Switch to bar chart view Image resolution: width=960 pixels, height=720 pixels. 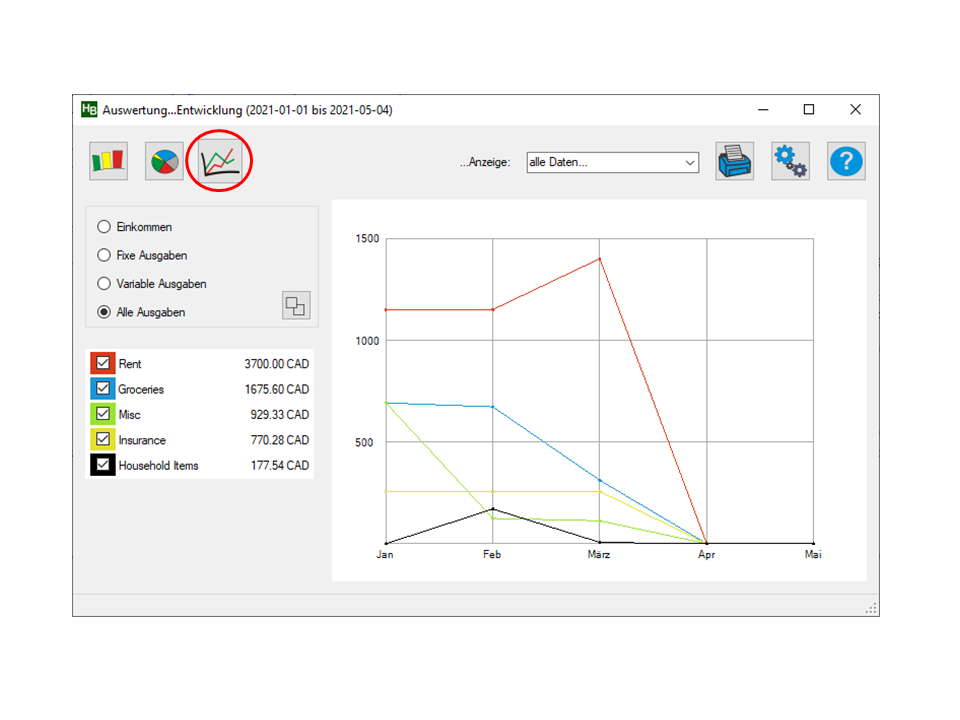pos(108,161)
